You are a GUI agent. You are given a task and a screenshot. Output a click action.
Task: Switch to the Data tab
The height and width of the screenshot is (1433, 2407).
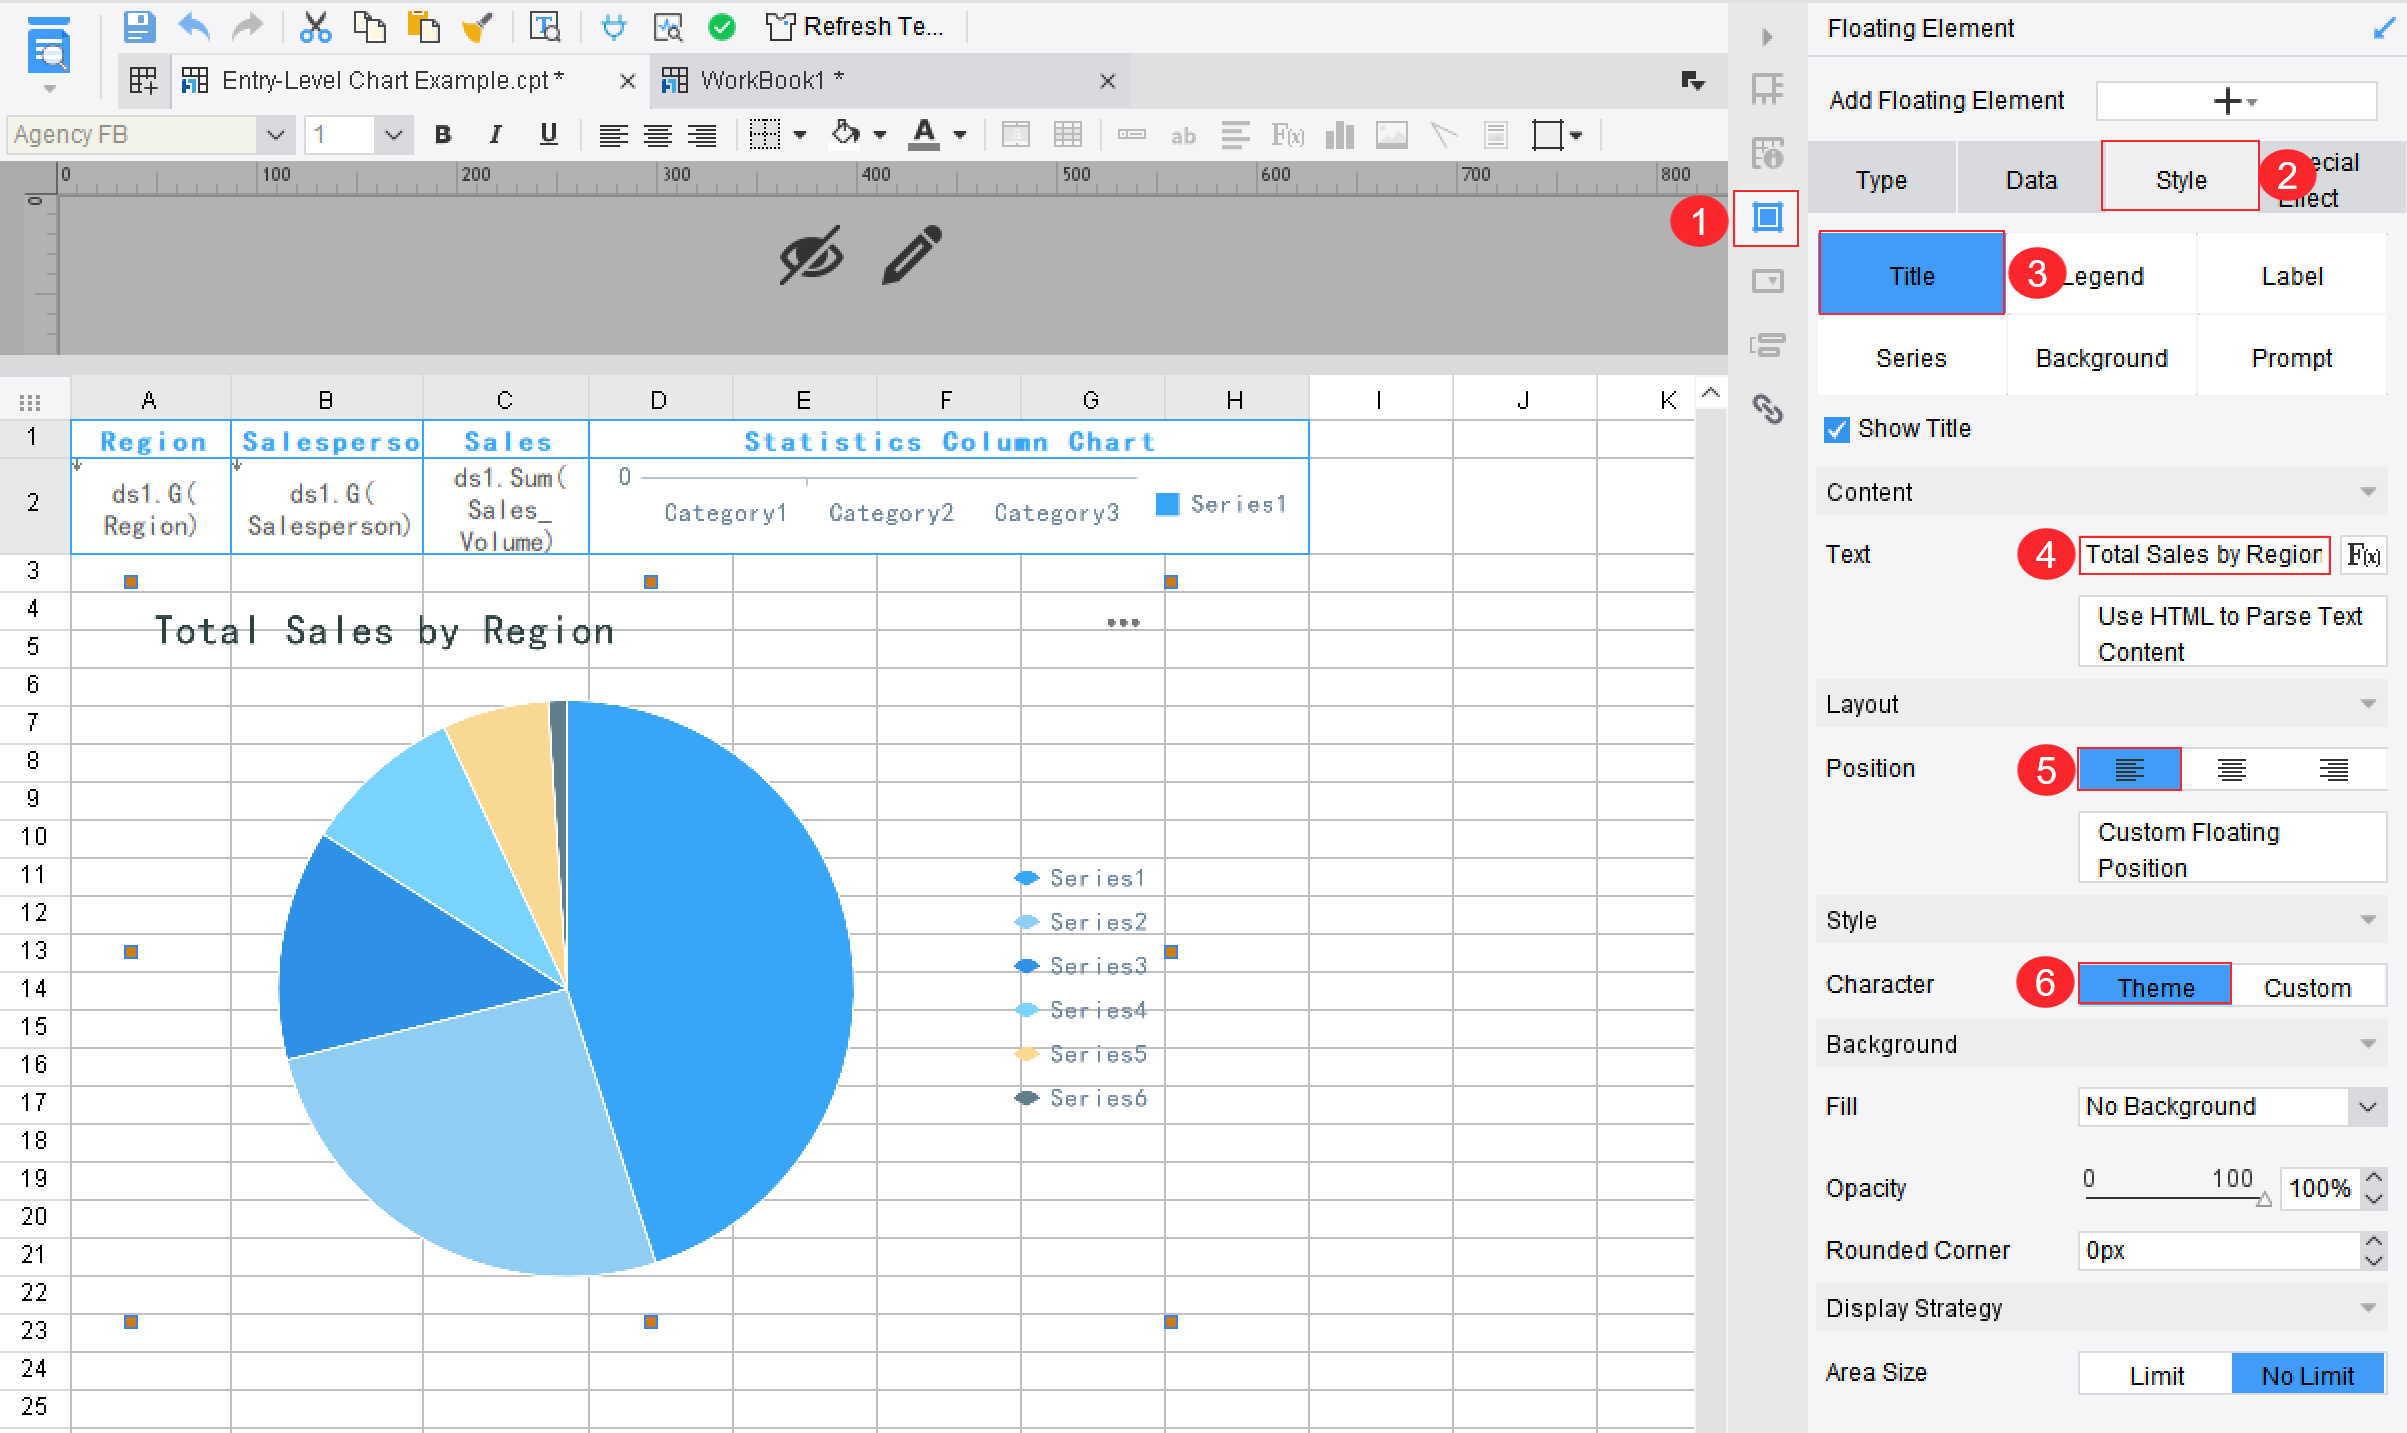pos(2031,180)
